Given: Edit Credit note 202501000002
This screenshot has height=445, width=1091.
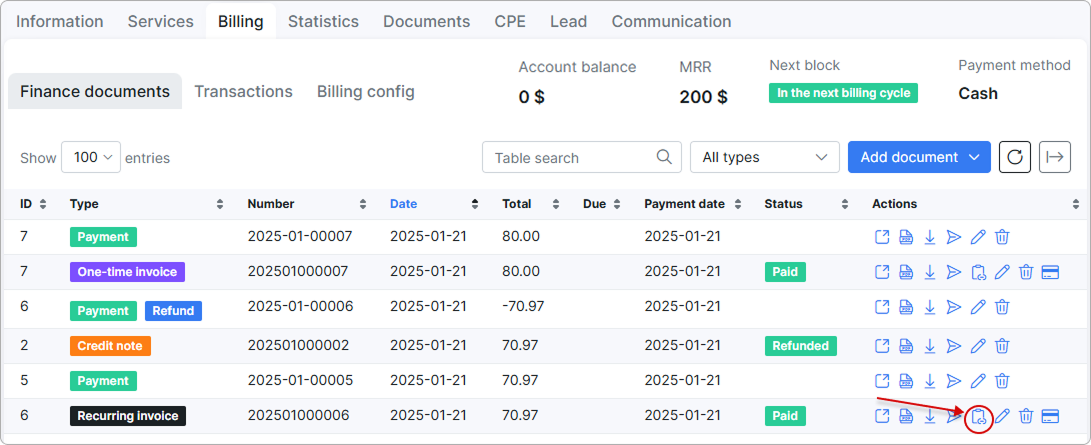Looking at the screenshot, I should pos(978,346).
